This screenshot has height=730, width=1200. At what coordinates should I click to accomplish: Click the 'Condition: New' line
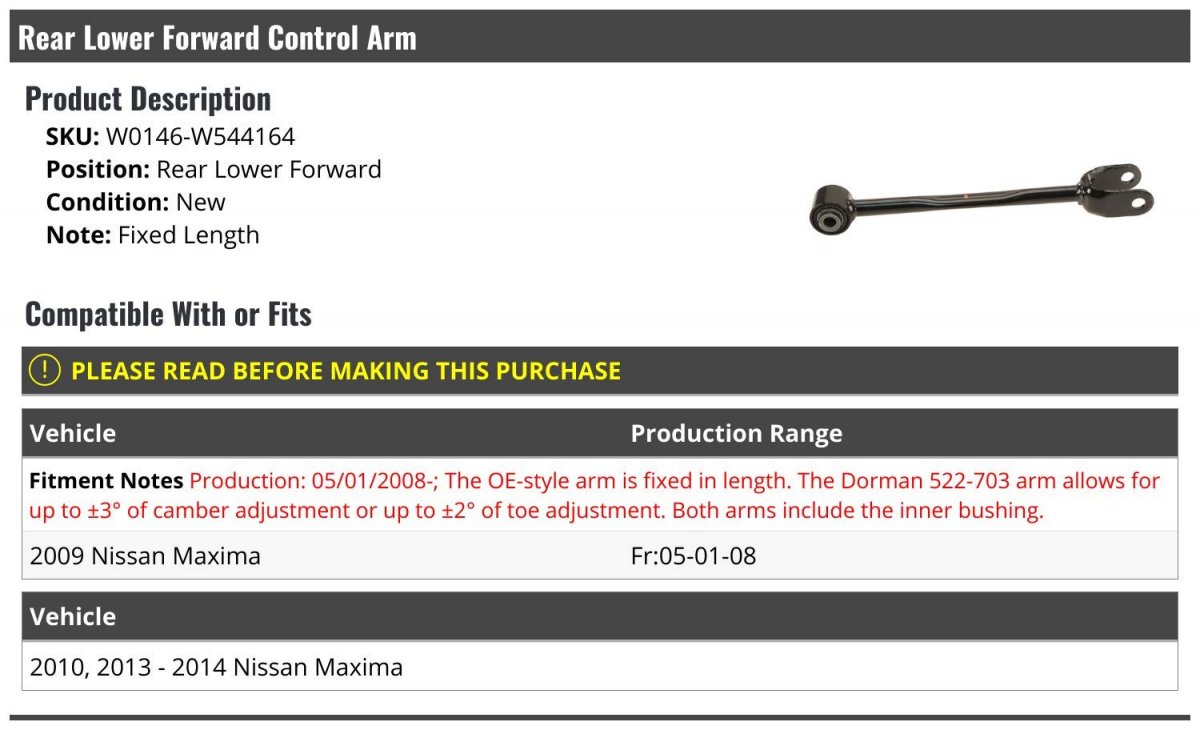[136, 202]
